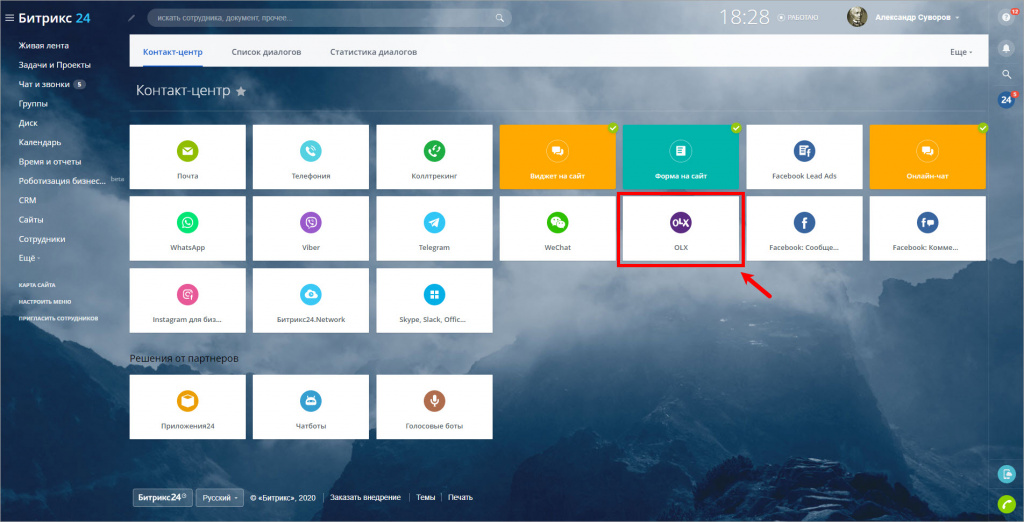This screenshot has width=1024, height=522.
Task: Click the Заказать внедрение footer link
Action: [x=365, y=497]
